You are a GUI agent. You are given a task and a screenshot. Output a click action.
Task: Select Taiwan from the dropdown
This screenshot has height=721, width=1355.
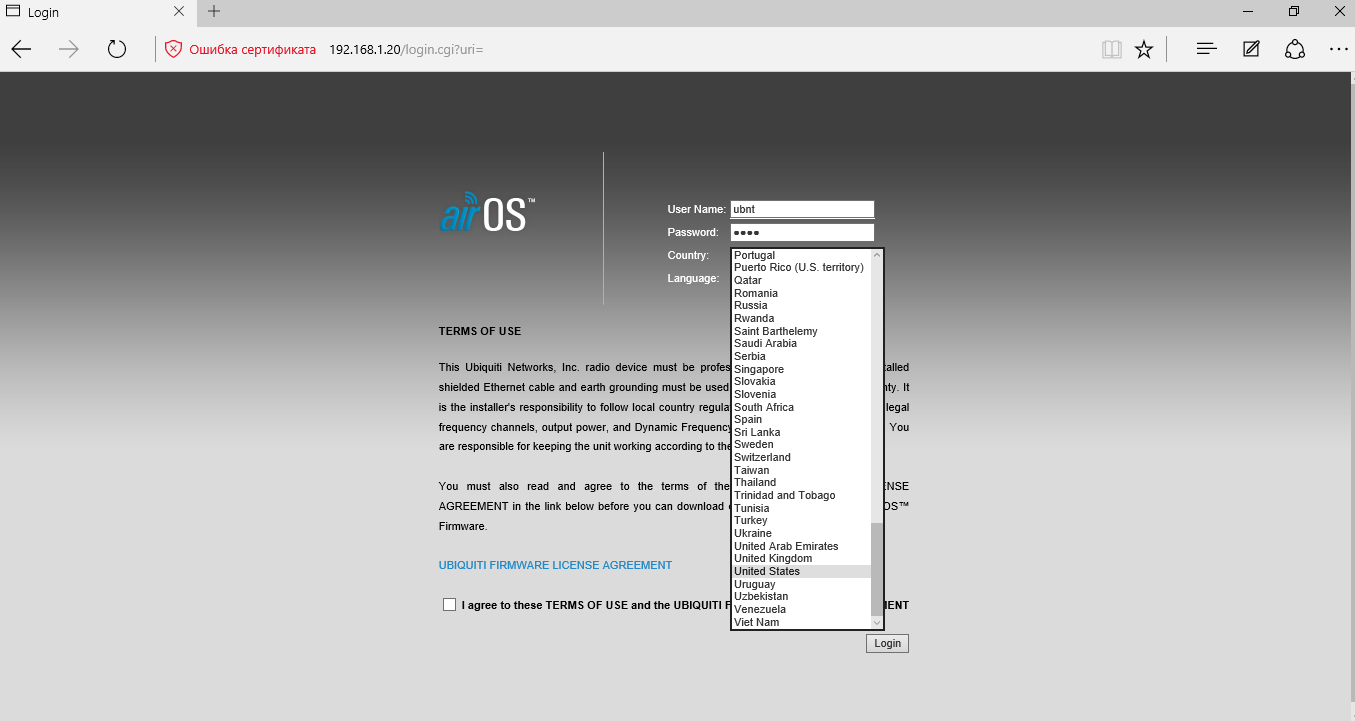(x=801, y=470)
